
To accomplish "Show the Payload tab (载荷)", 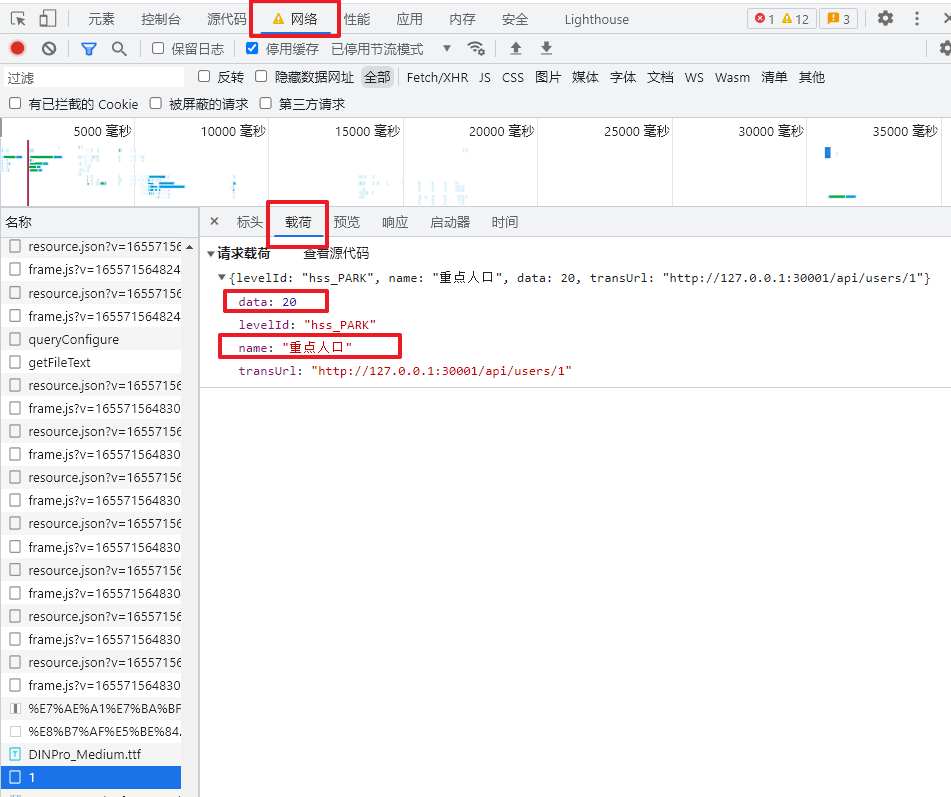I will pos(298,222).
